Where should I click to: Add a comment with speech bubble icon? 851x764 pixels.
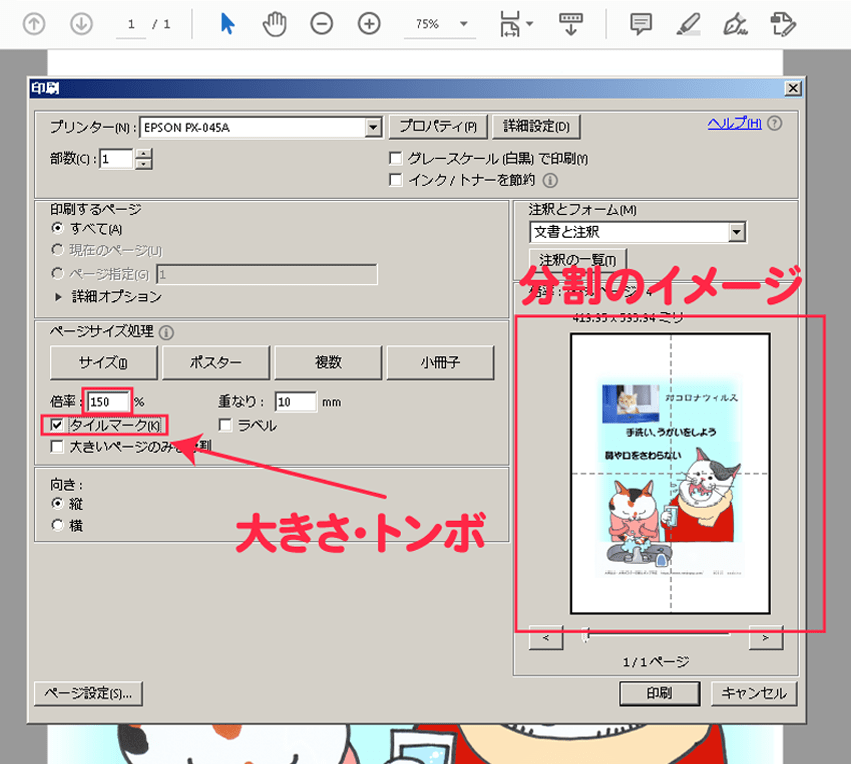pyautogui.click(x=641, y=24)
